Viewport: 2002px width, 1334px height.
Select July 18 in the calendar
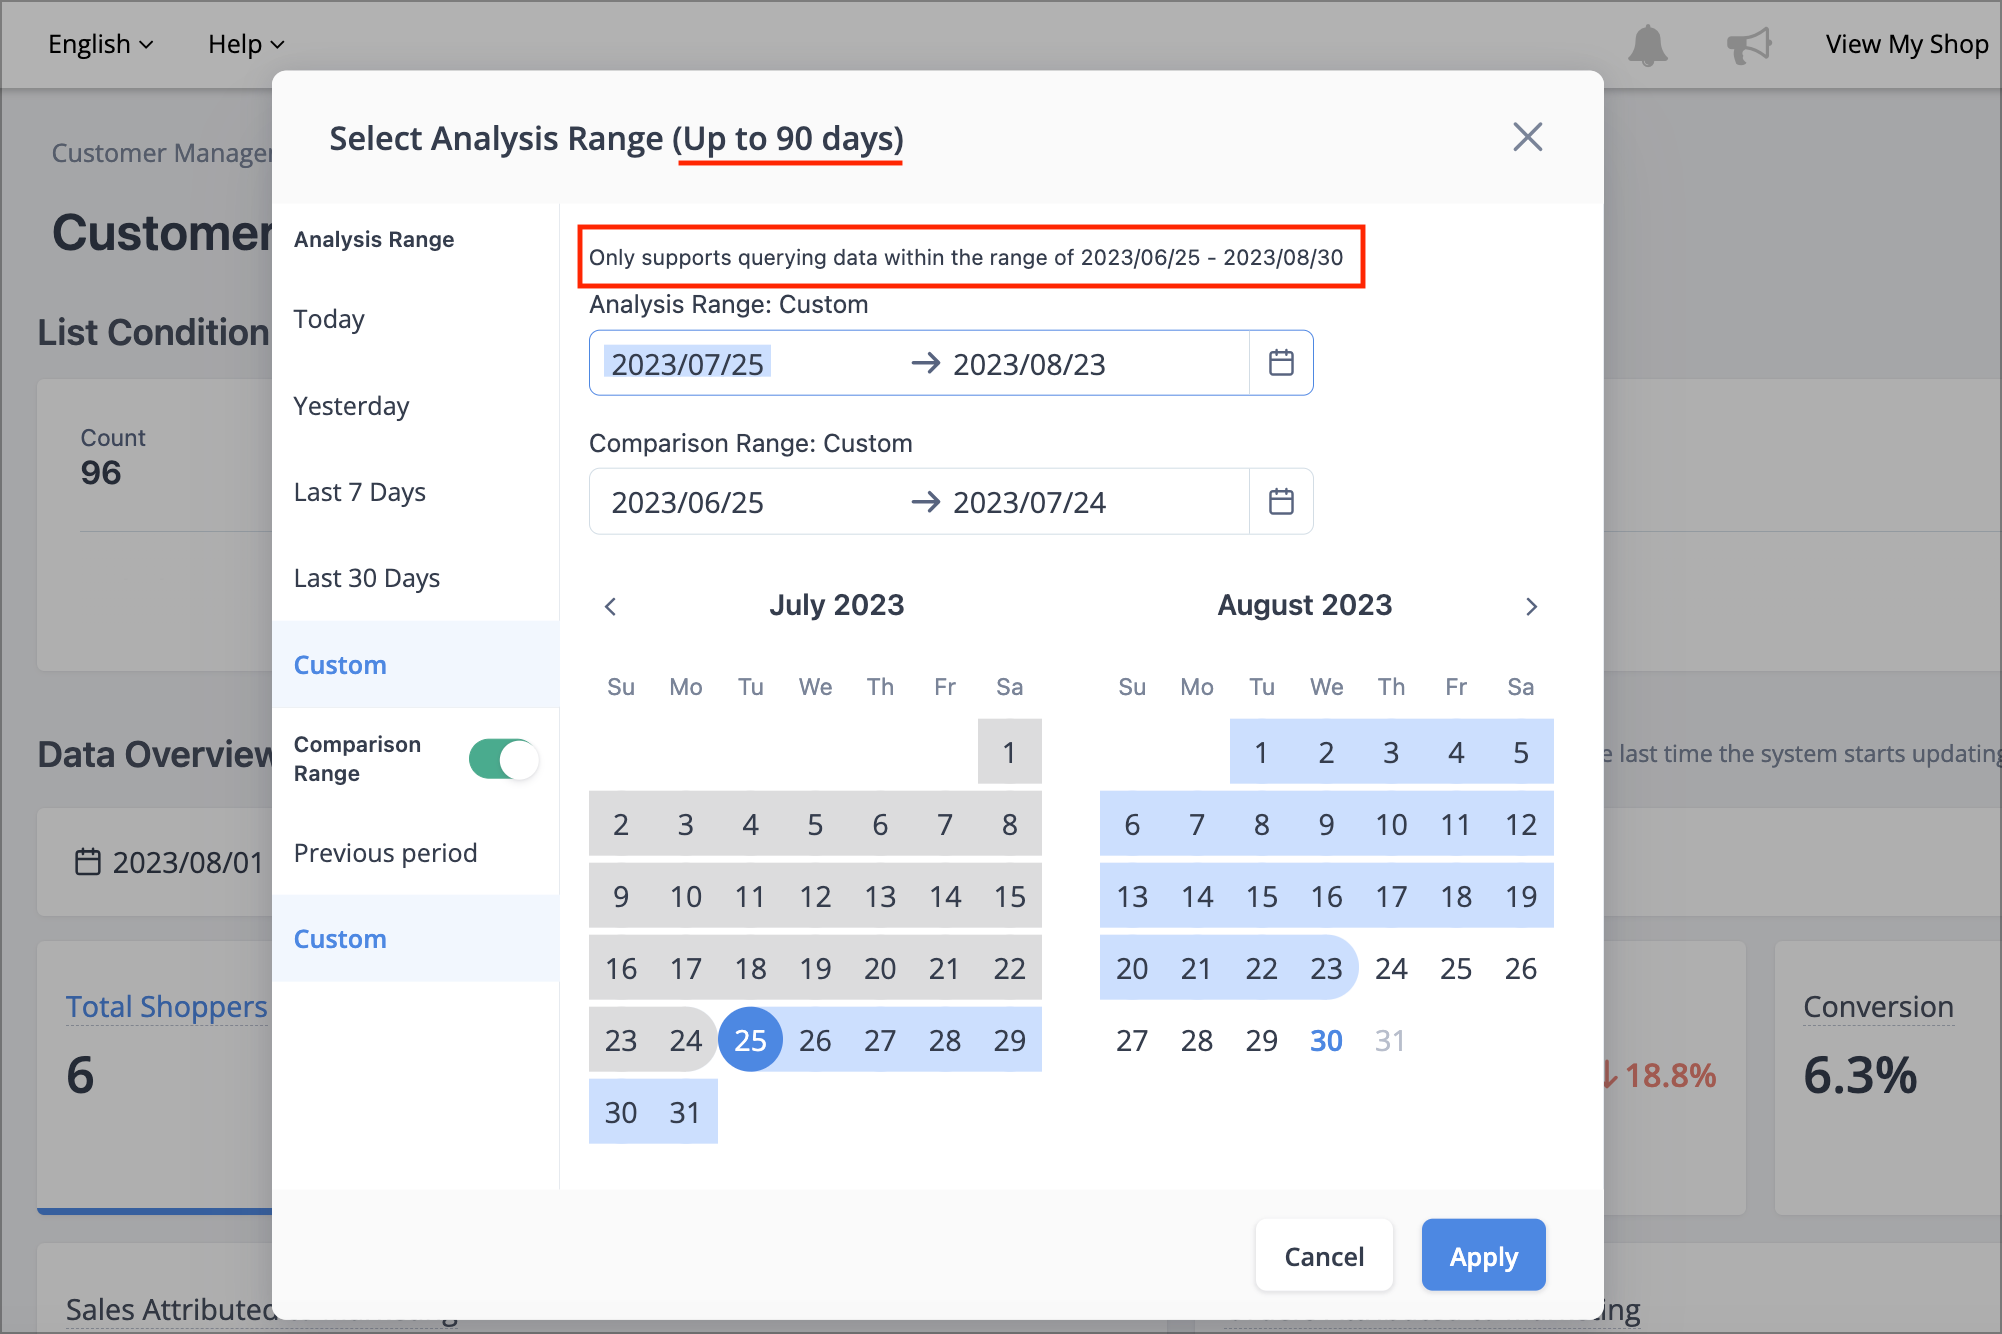tap(750, 968)
